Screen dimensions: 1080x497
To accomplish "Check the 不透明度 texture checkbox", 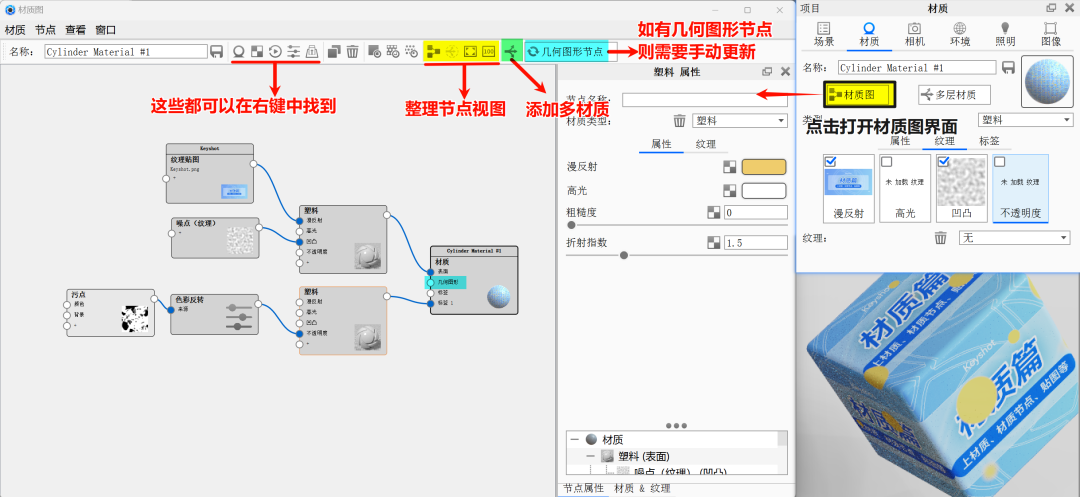I will point(999,161).
